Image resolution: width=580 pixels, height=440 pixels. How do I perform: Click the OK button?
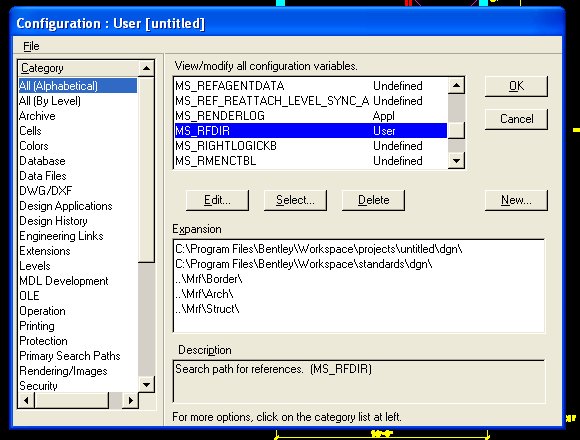516,86
